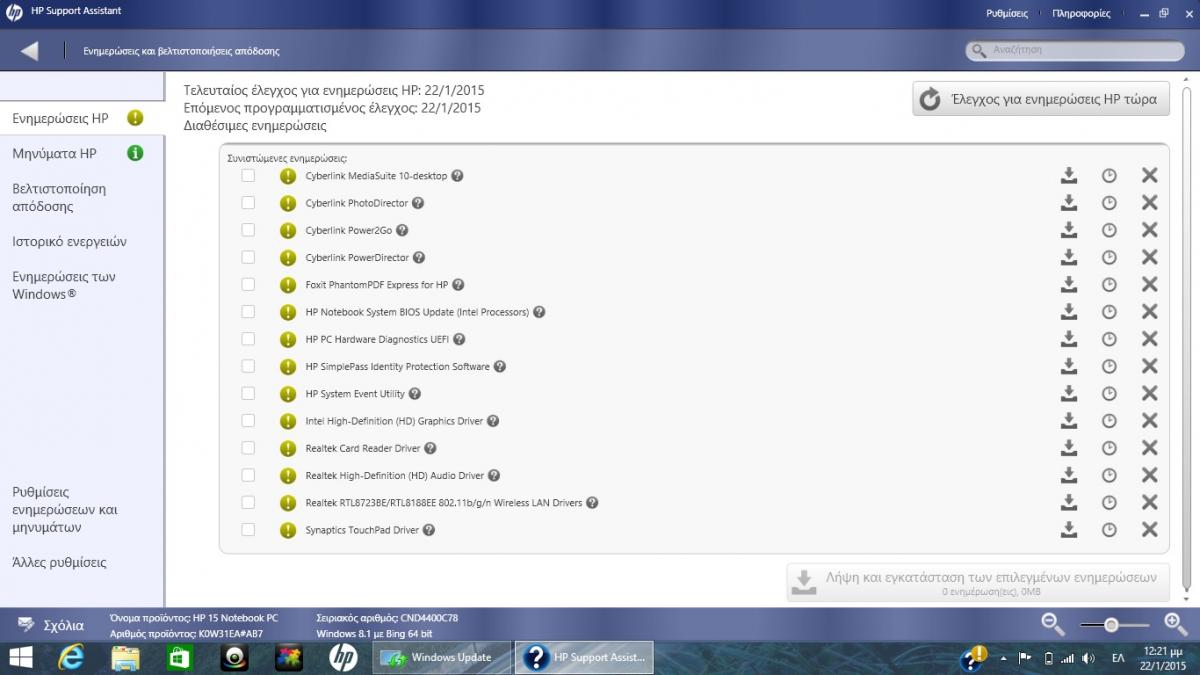The width and height of the screenshot is (1200, 675).
Task: Click Λήψη και εγκατάσταση επιλεγμένων ενημερώσεων
Action: click(x=978, y=582)
